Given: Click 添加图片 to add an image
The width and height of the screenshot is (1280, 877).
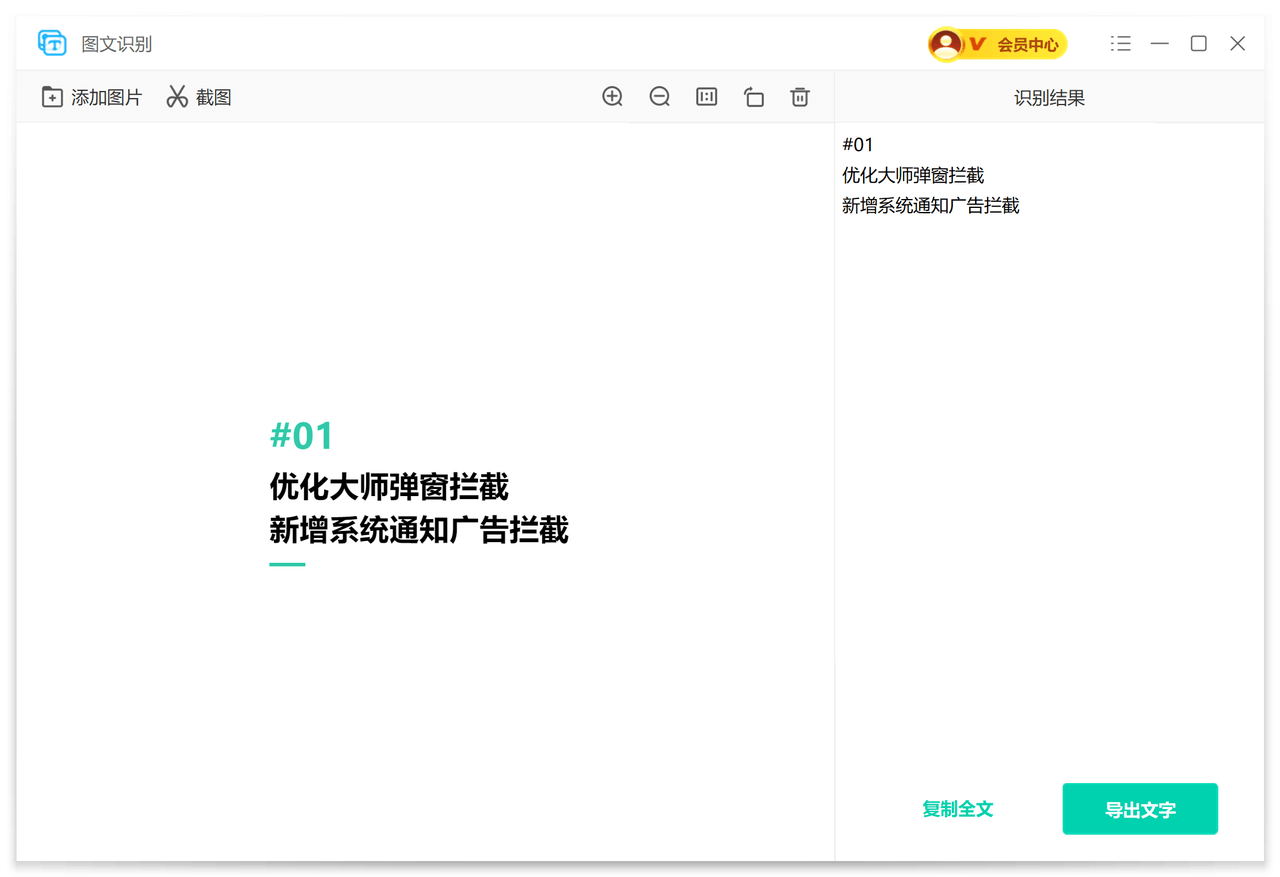Looking at the screenshot, I should 92,97.
